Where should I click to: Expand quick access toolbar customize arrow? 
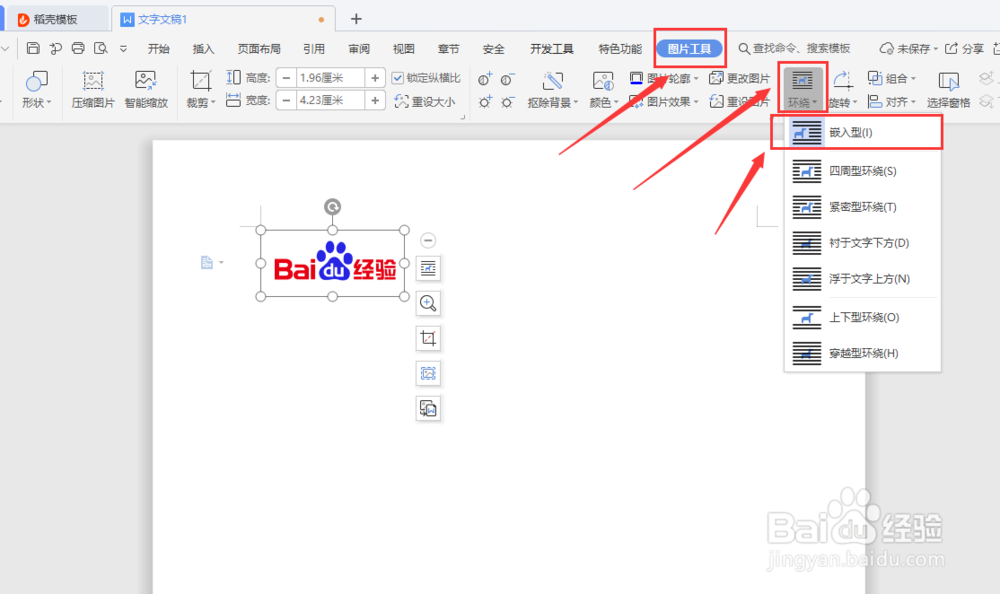click(x=123, y=48)
